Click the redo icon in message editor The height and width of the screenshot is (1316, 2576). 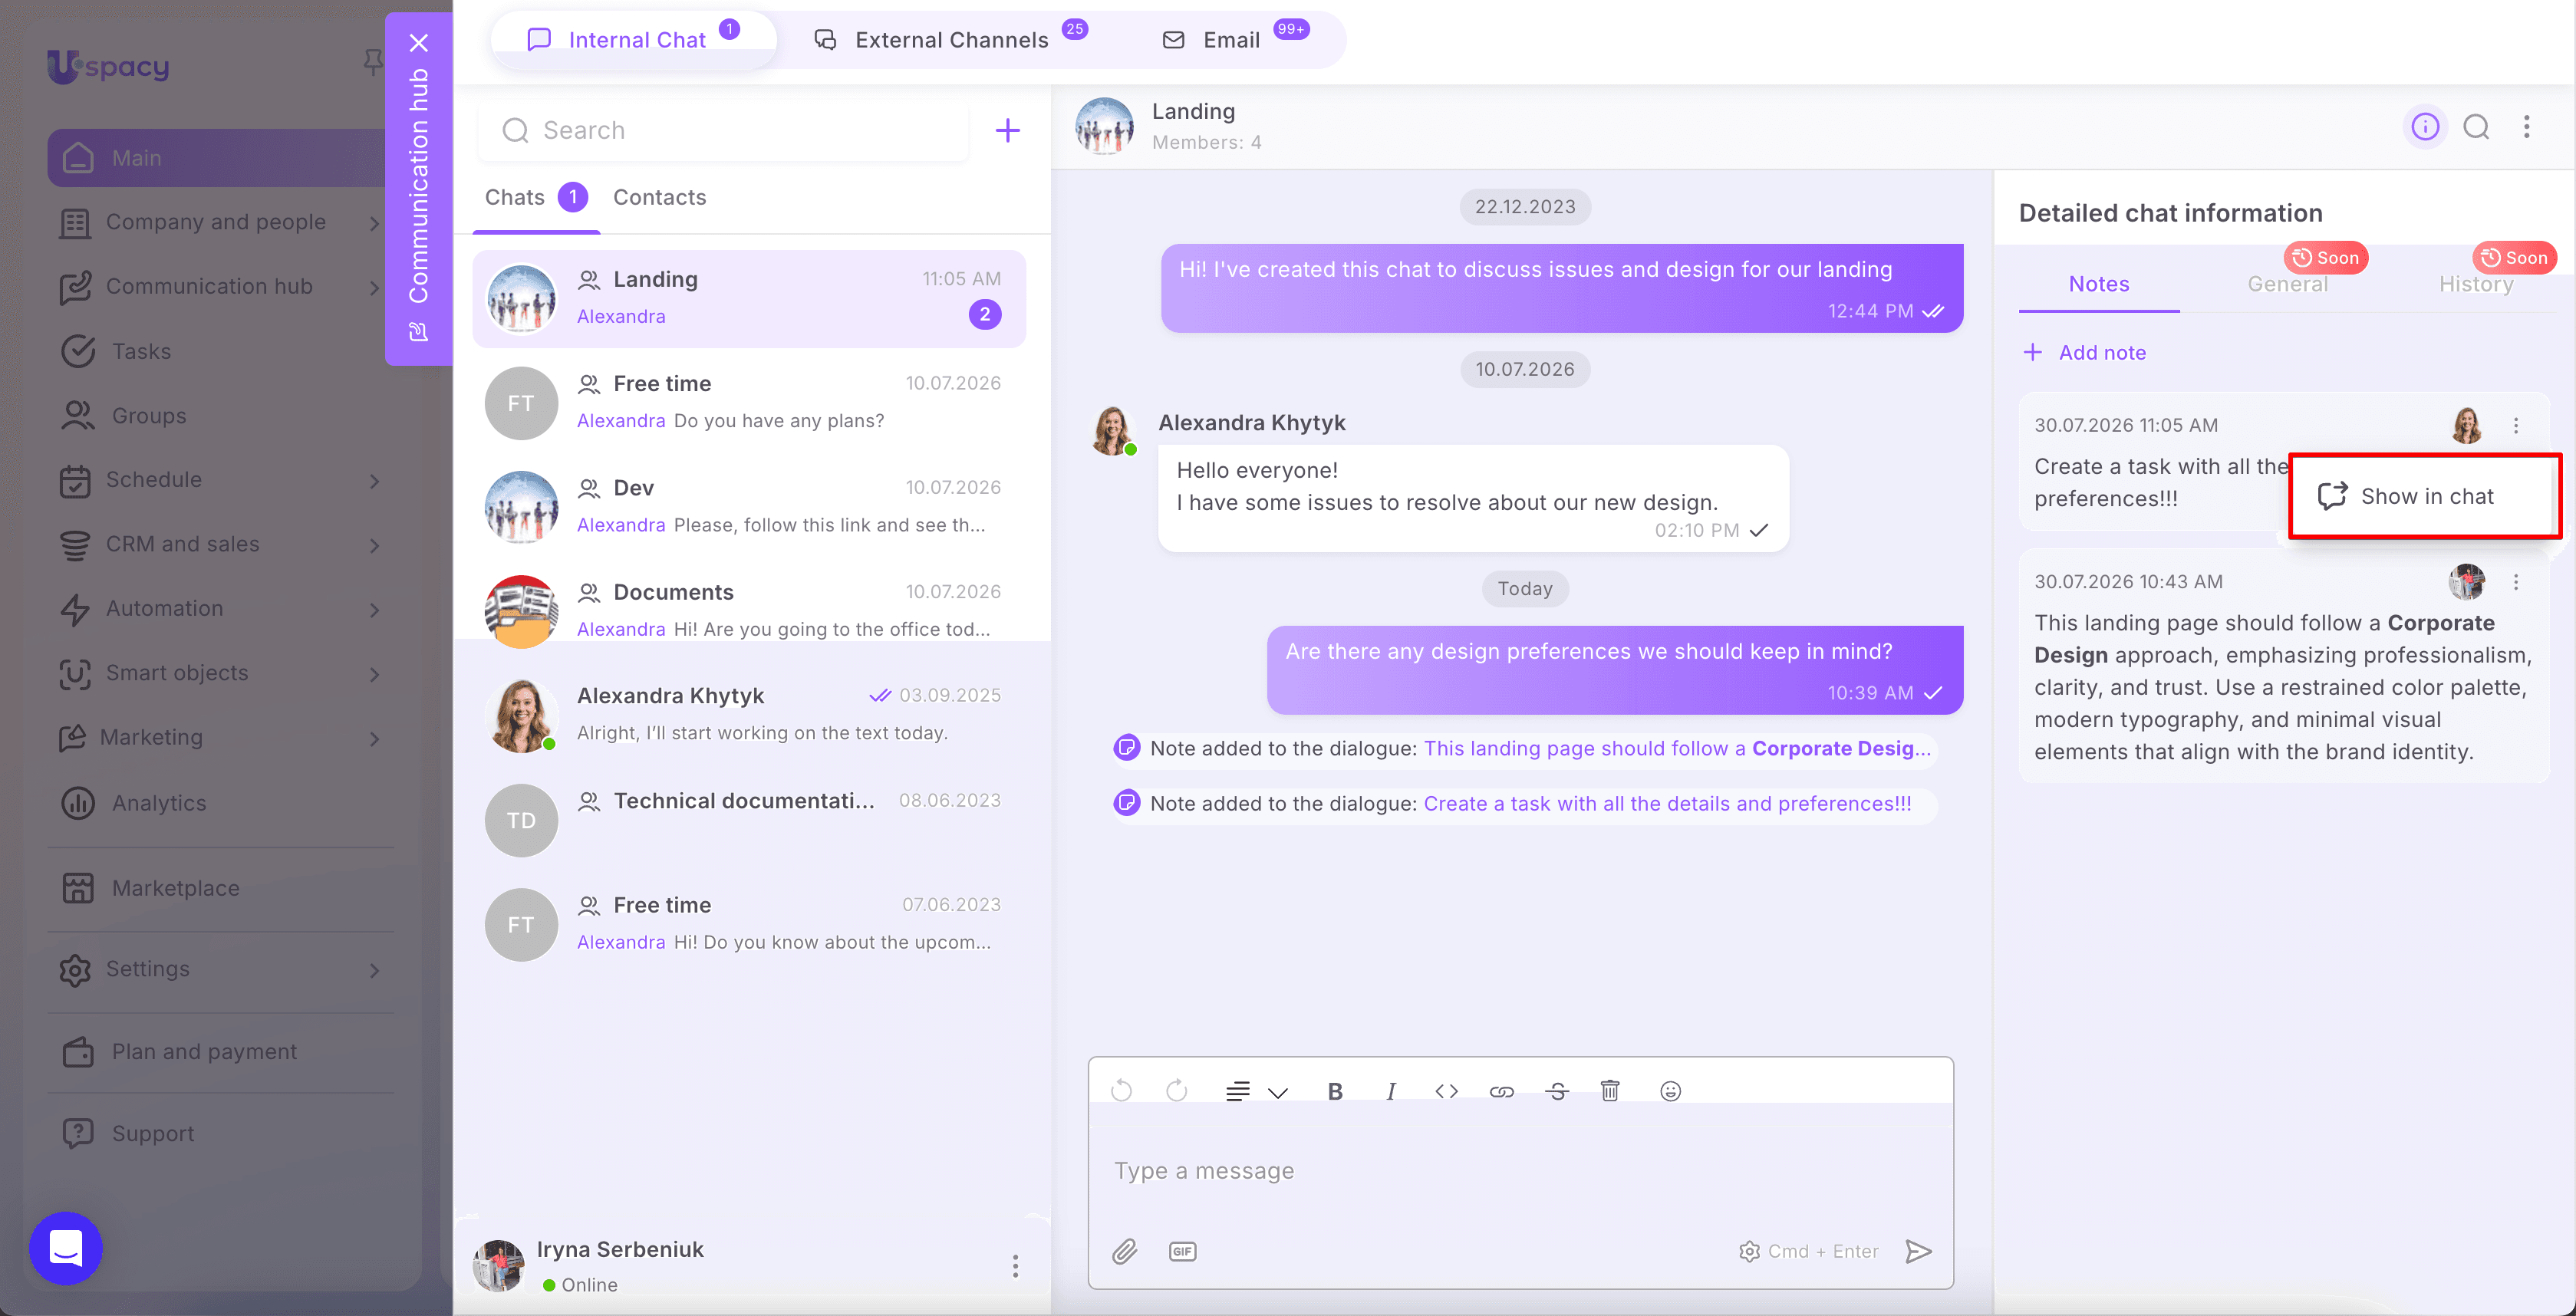point(1177,1090)
